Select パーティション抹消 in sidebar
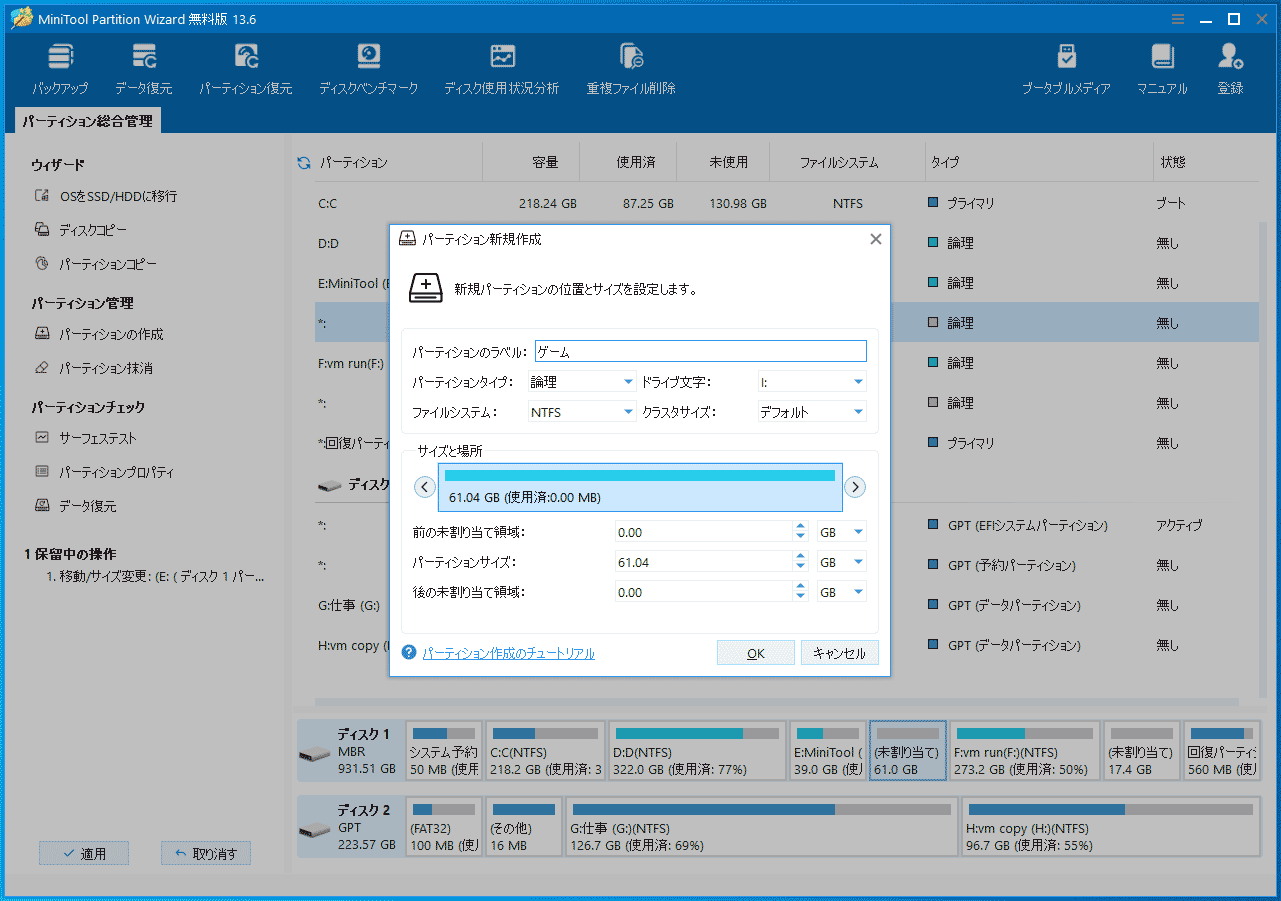The width and height of the screenshot is (1281, 901). pos(93,368)
